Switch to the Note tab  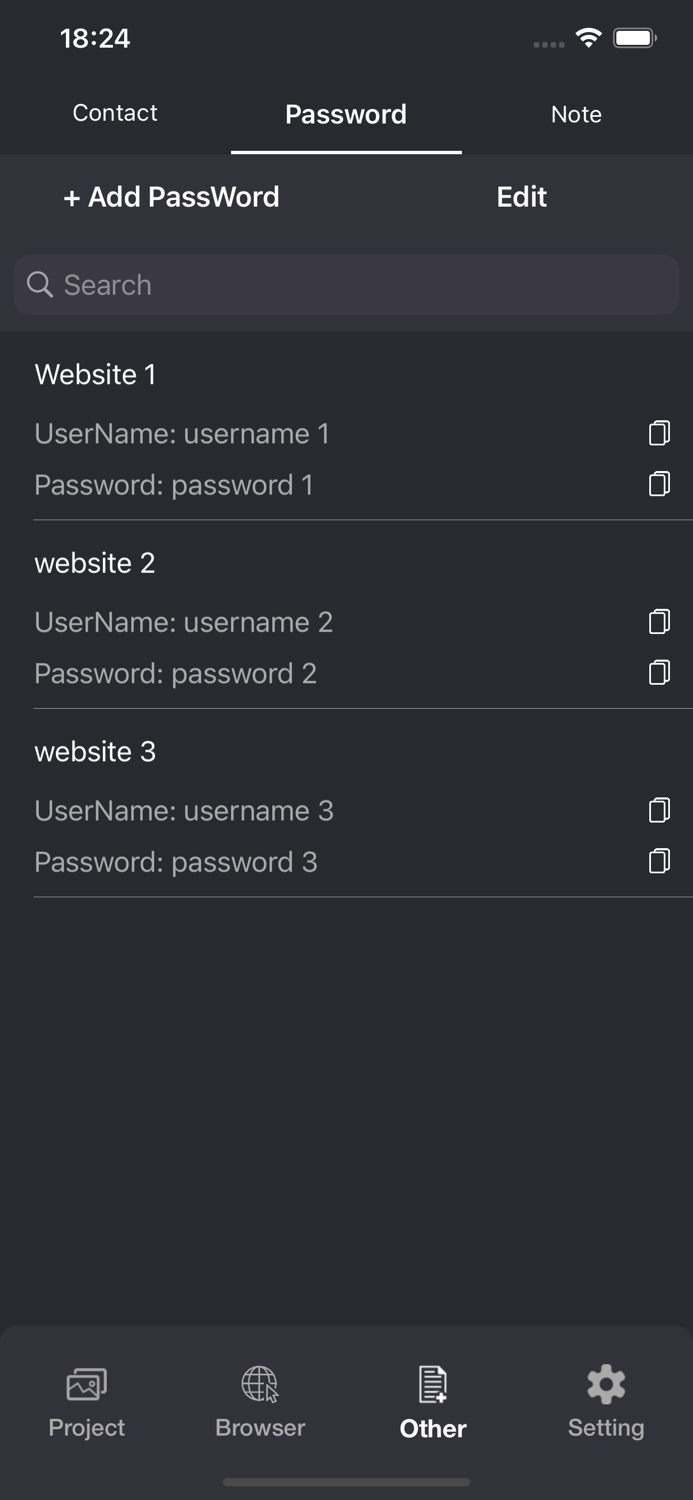tap(576, 114)
